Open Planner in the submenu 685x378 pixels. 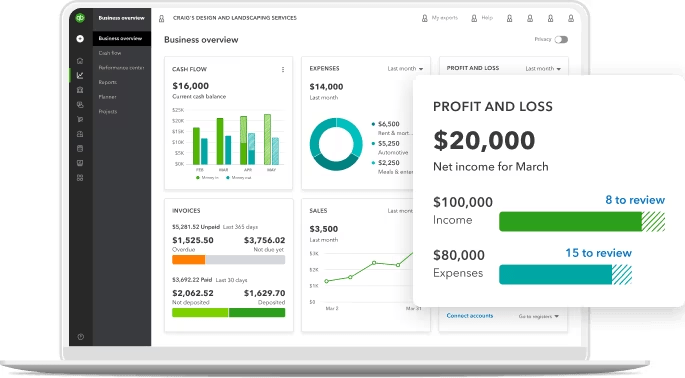pyautogui.click(x=107, y=97)
